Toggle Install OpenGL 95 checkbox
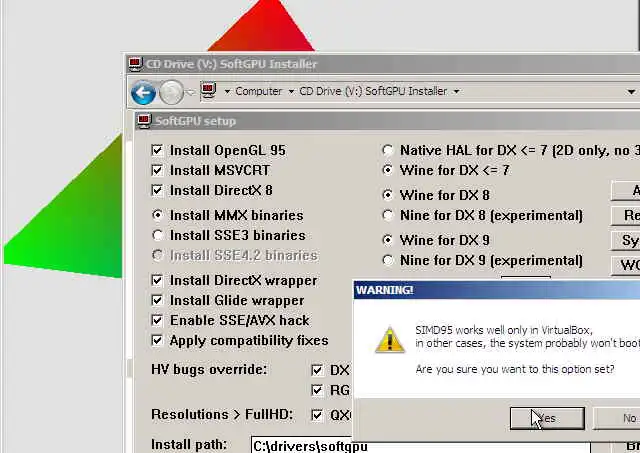The height and width of the screenshot is (453, 640). point(157,150)
